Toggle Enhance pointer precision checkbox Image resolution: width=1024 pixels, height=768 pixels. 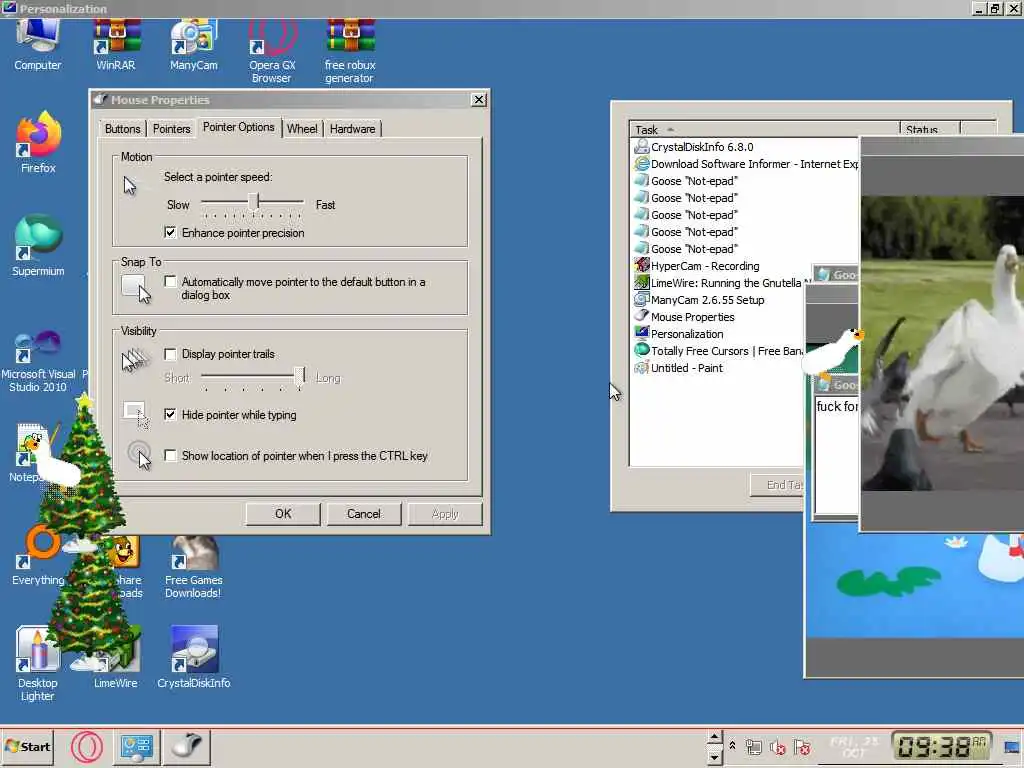click(170, 232)
